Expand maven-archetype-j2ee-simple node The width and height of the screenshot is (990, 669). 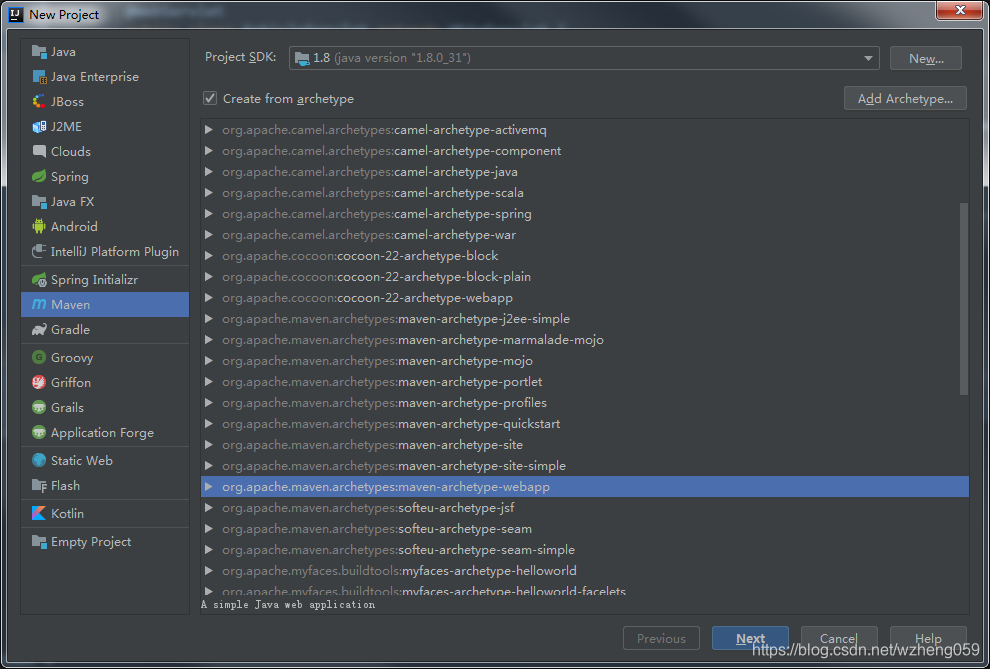pyautogui.click(x=209, y=319)
